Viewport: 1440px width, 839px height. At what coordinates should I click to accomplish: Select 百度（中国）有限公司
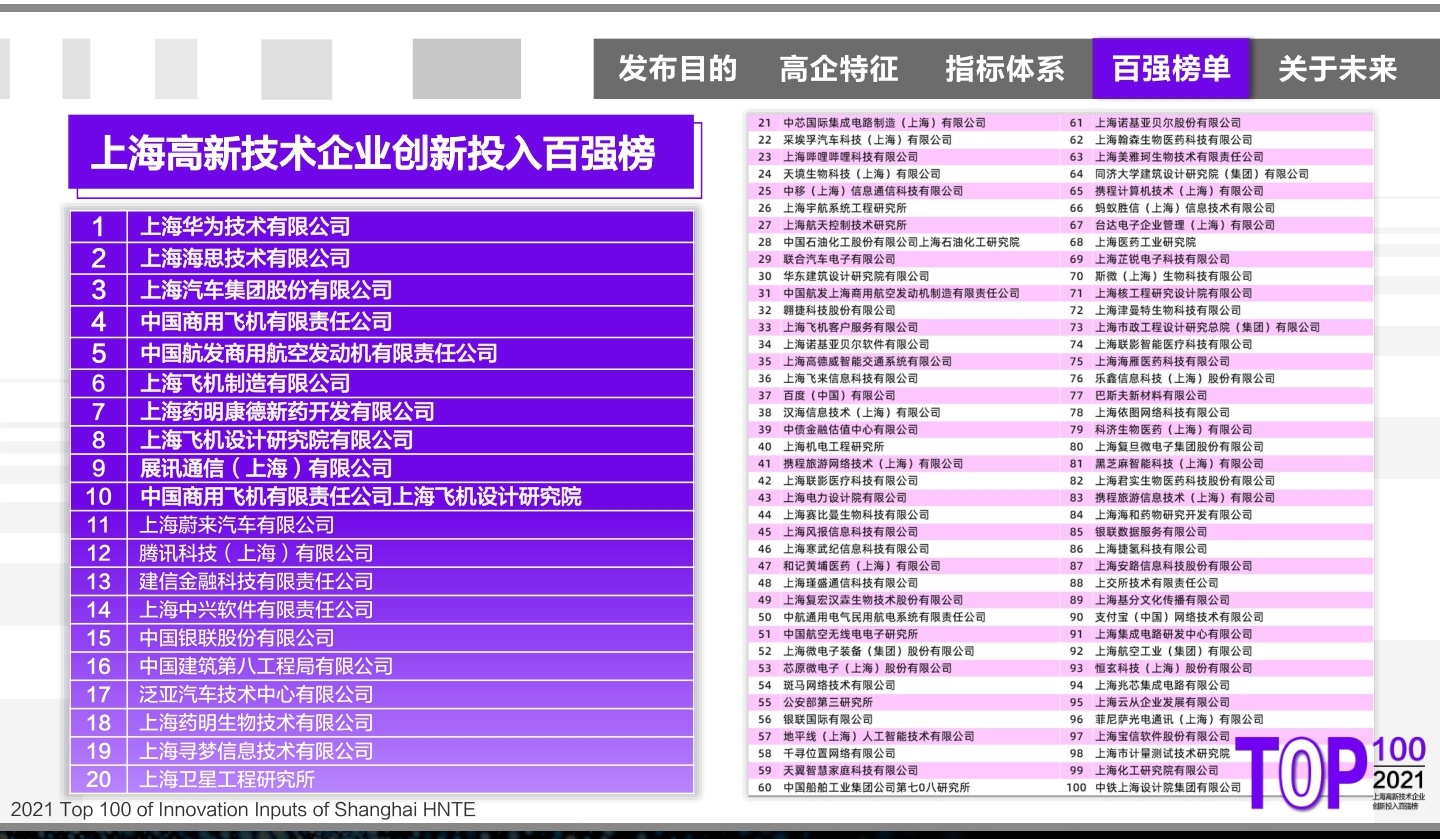[x=839, y=395]
